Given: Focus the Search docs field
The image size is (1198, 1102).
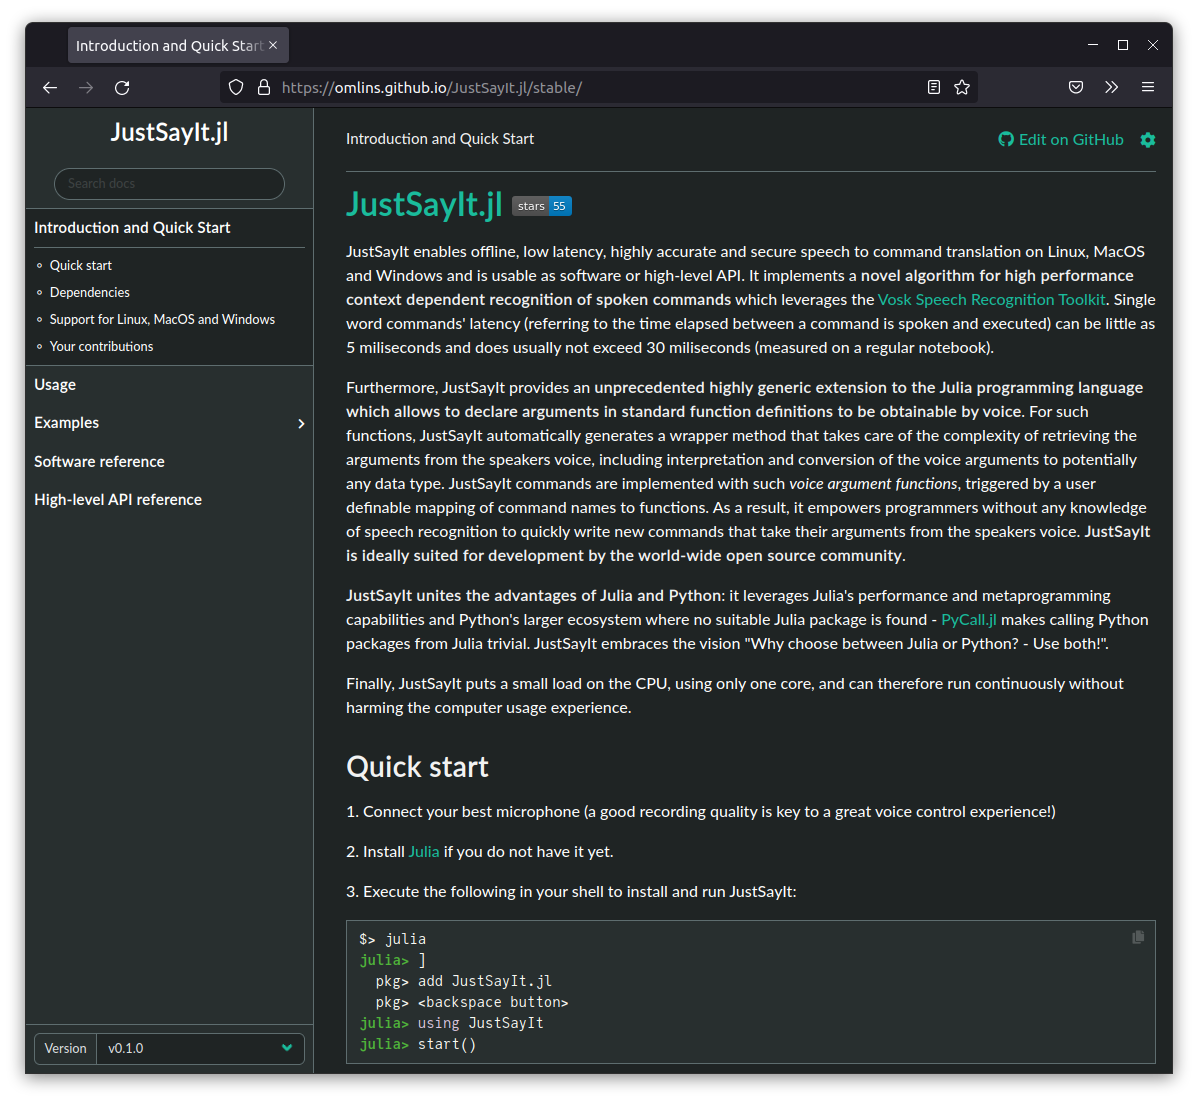Looking at the screenshot, I should coord(169,183).
